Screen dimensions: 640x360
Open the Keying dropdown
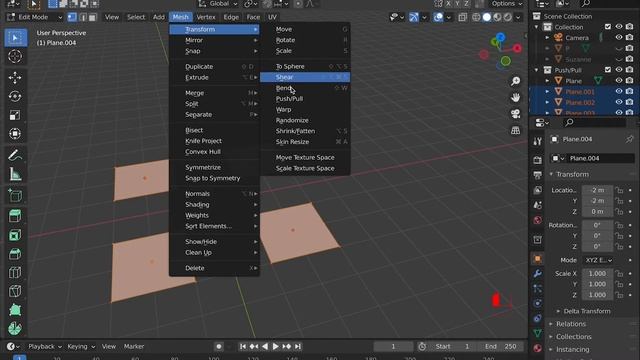[80, 346]
